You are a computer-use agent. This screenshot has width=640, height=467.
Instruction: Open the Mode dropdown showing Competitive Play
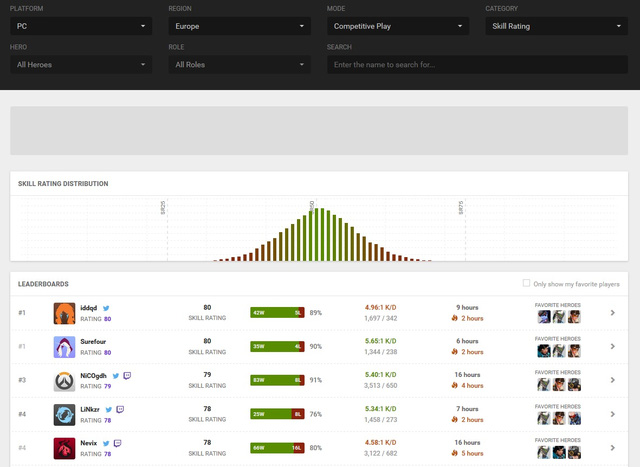point(398,26)
